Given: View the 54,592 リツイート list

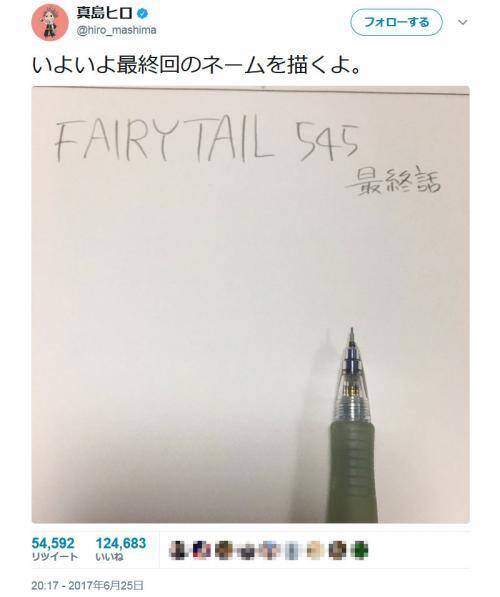Looking at the screenshot, I should (54, 549).
